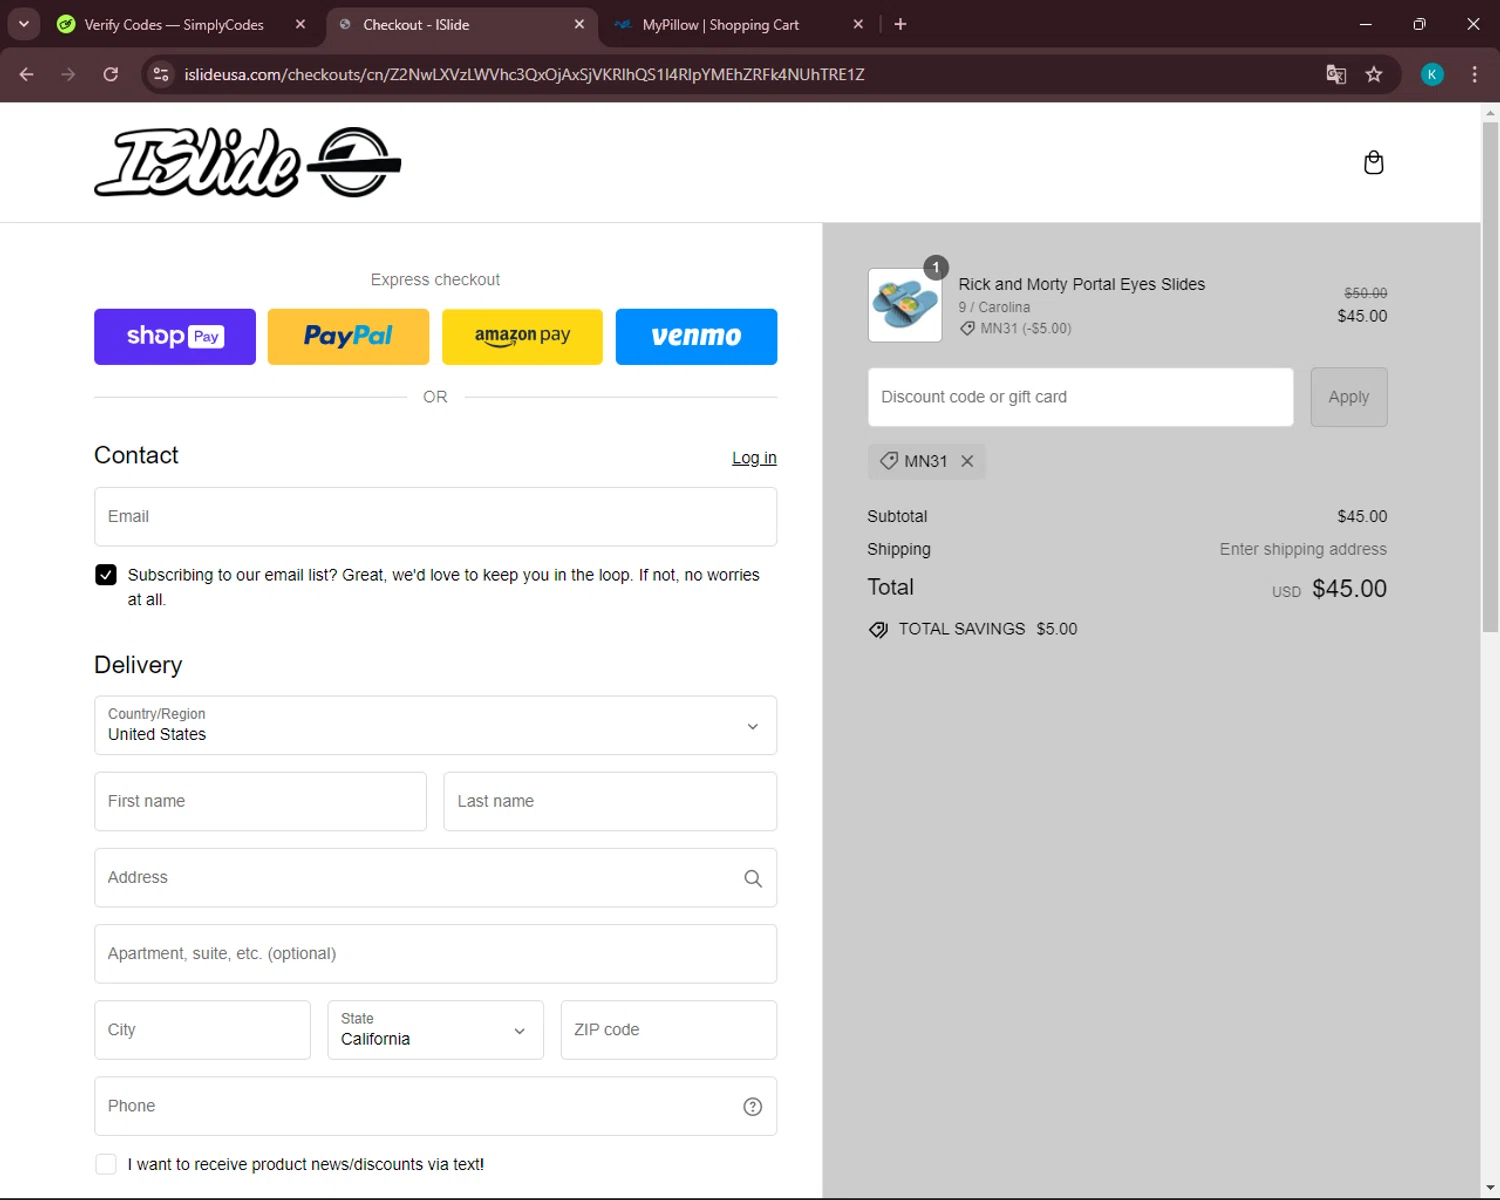Focus the Email input field
Image resolution: width=1500 pixels, height=1200 pixels.
pos(435,517)
